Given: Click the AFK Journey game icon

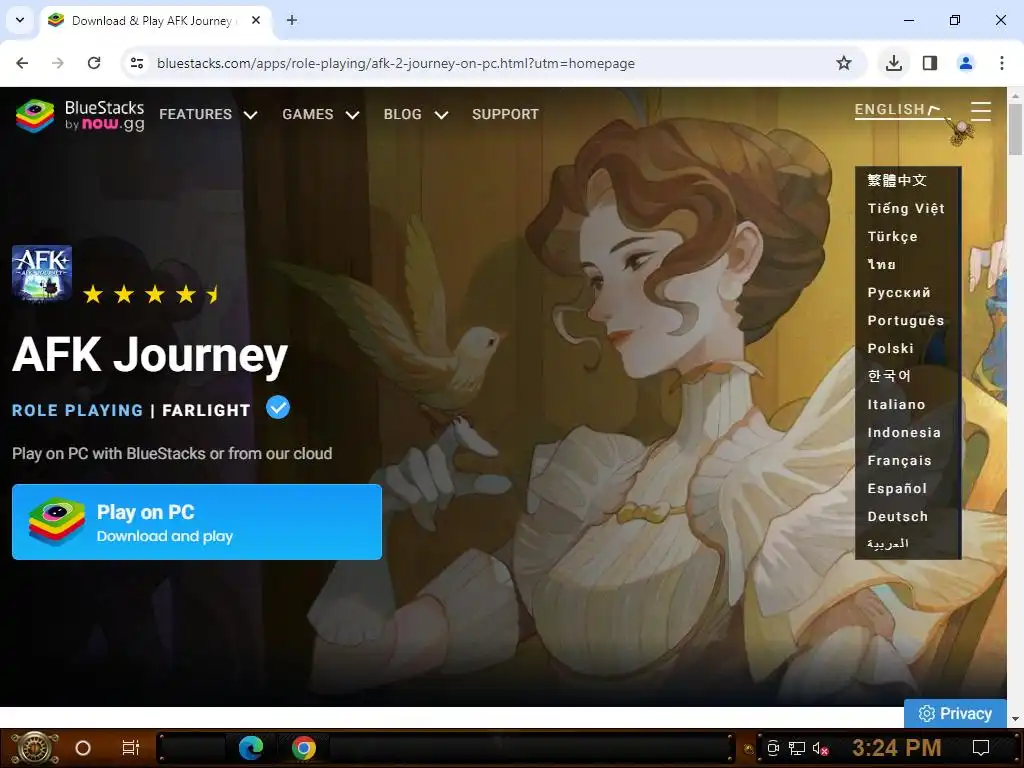Looking at the screenshot, I should click(x=42, y=273).
